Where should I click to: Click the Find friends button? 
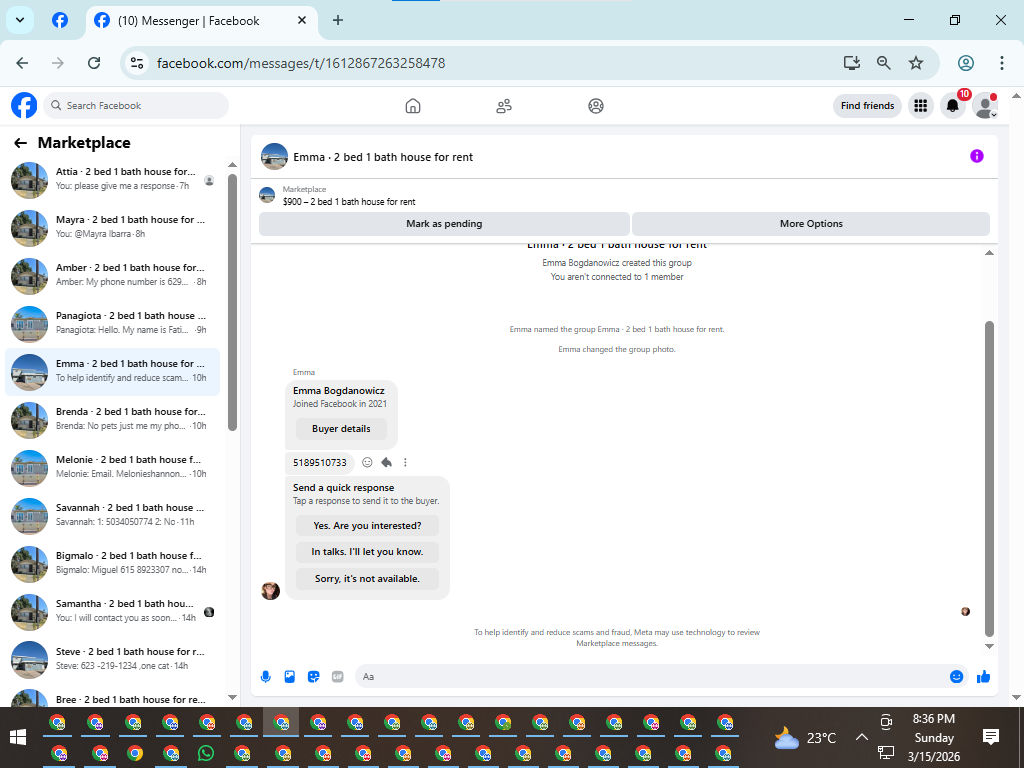coord(867,106)
